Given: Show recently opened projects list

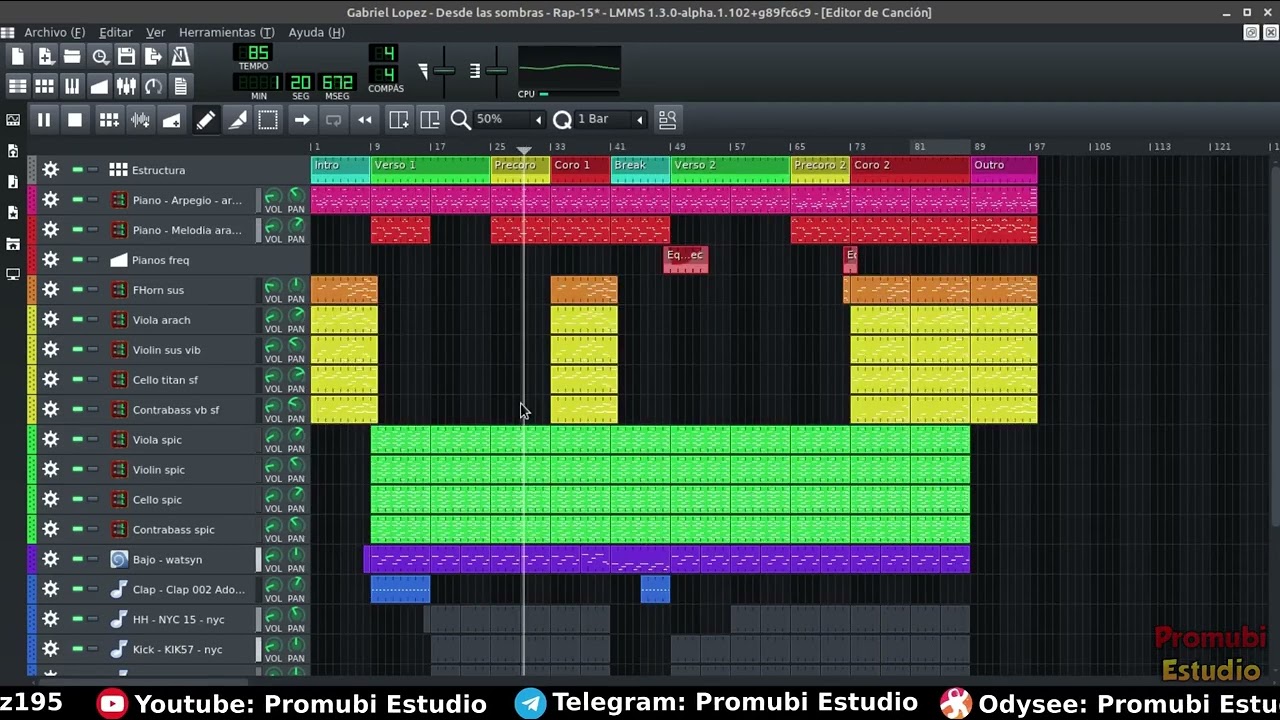Looking at the screenshot, I should [100, 57].
